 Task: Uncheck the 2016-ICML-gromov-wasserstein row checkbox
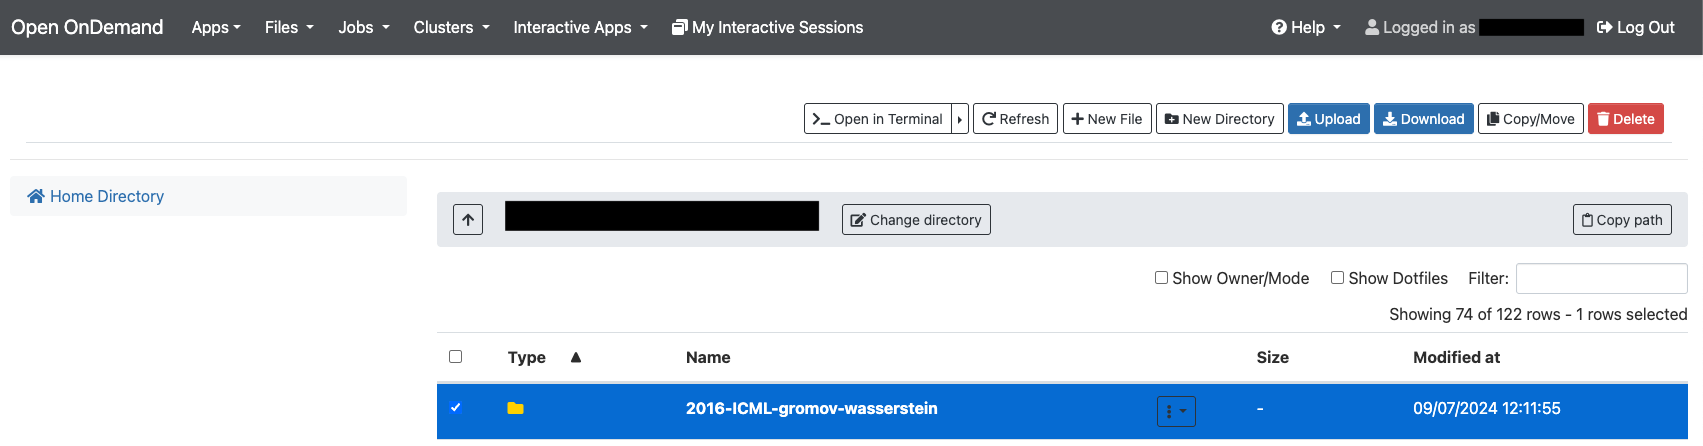tap(456, 408)
